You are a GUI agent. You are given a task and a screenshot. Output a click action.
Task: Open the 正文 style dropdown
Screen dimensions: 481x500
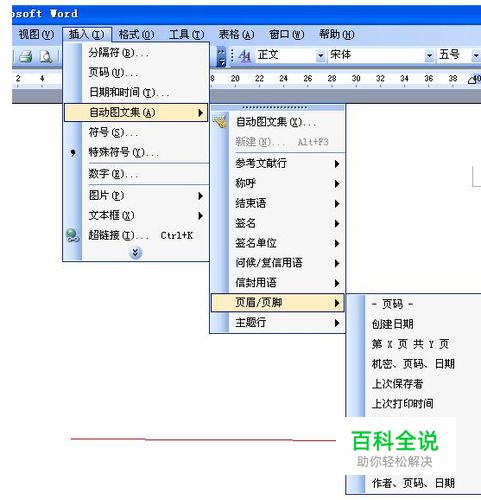[x=320, y=56]
